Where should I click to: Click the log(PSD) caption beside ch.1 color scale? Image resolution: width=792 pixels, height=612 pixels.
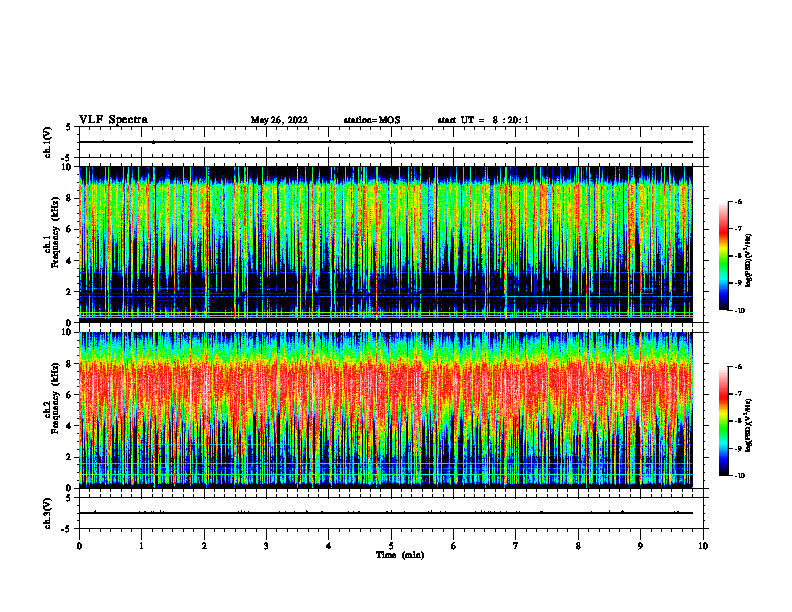pos(748,261)
